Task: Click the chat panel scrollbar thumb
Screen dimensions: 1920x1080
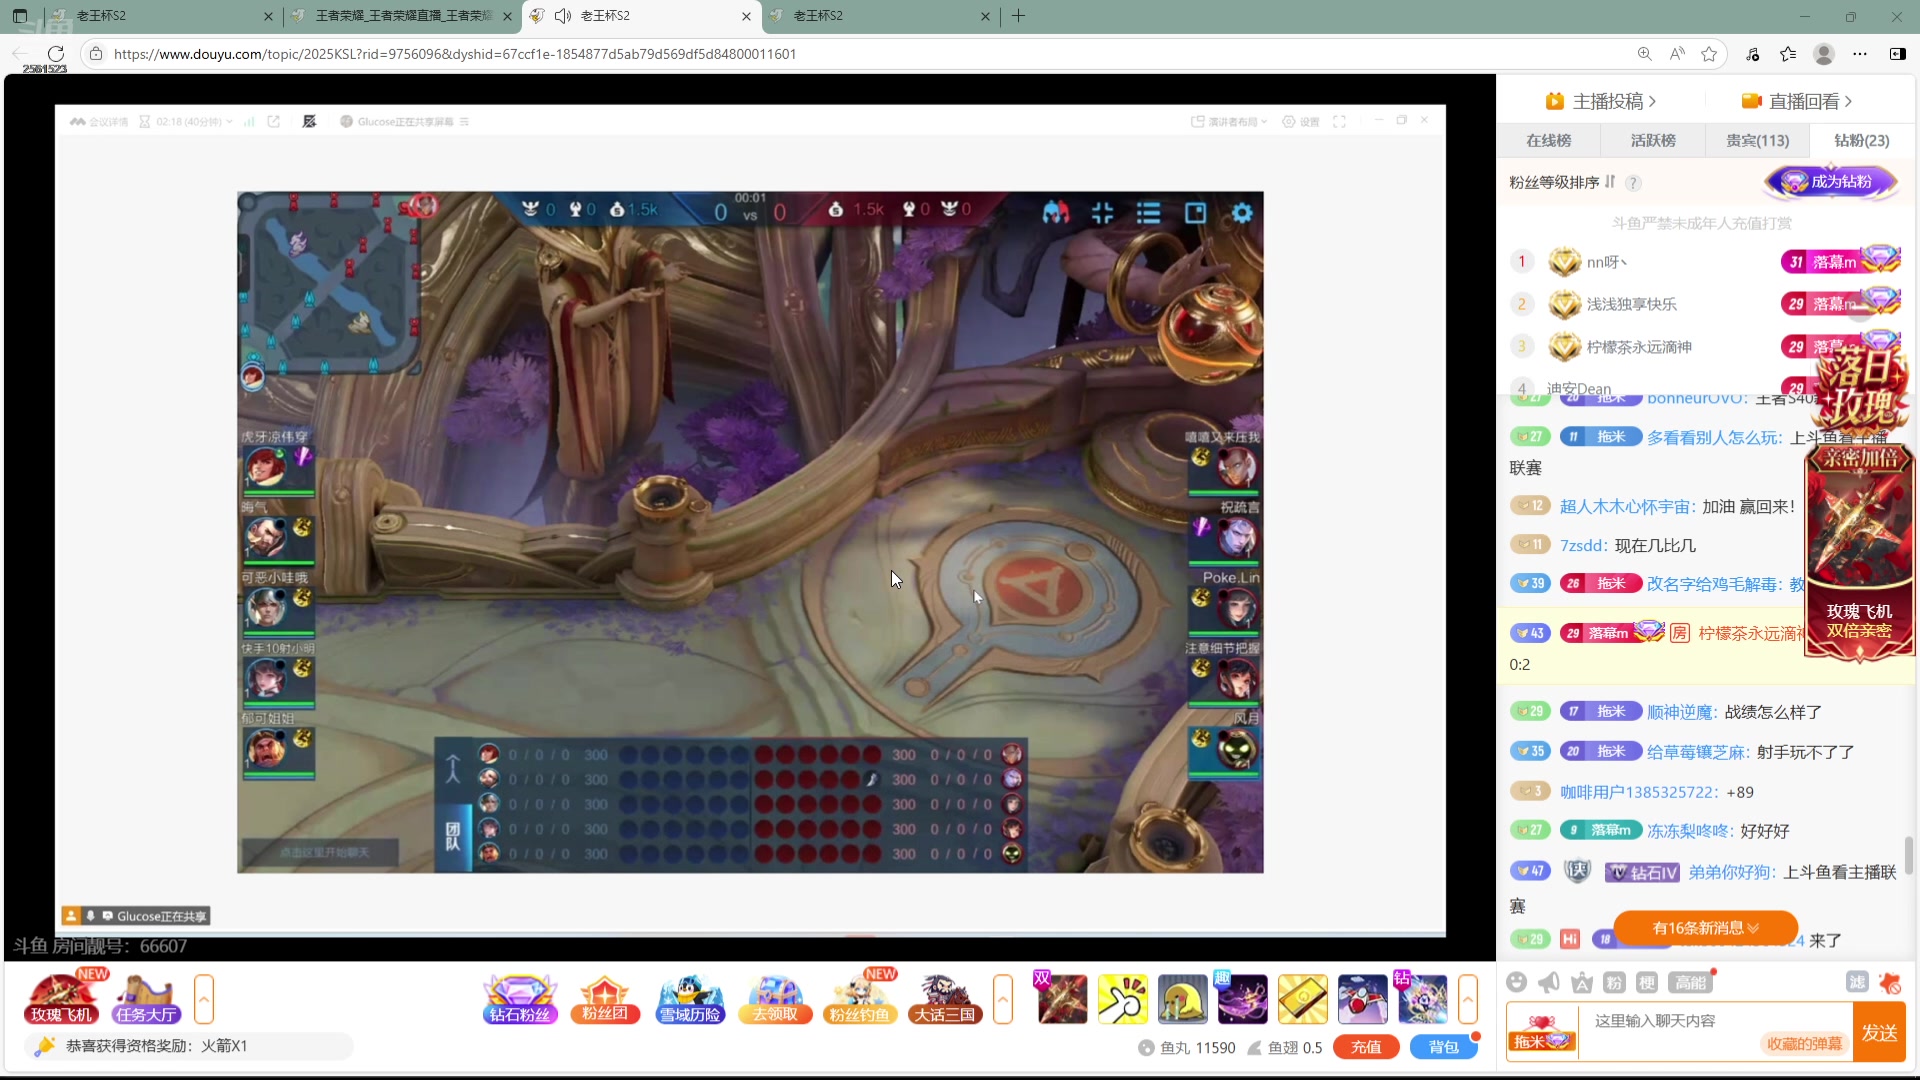Action: point(1908,855)
